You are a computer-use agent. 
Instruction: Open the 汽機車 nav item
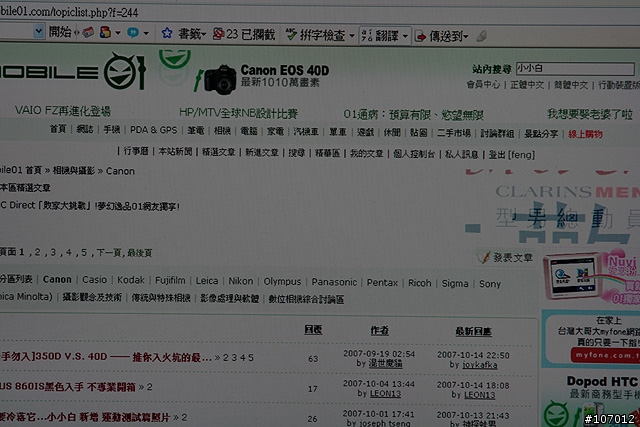click(x=306, y=131)
